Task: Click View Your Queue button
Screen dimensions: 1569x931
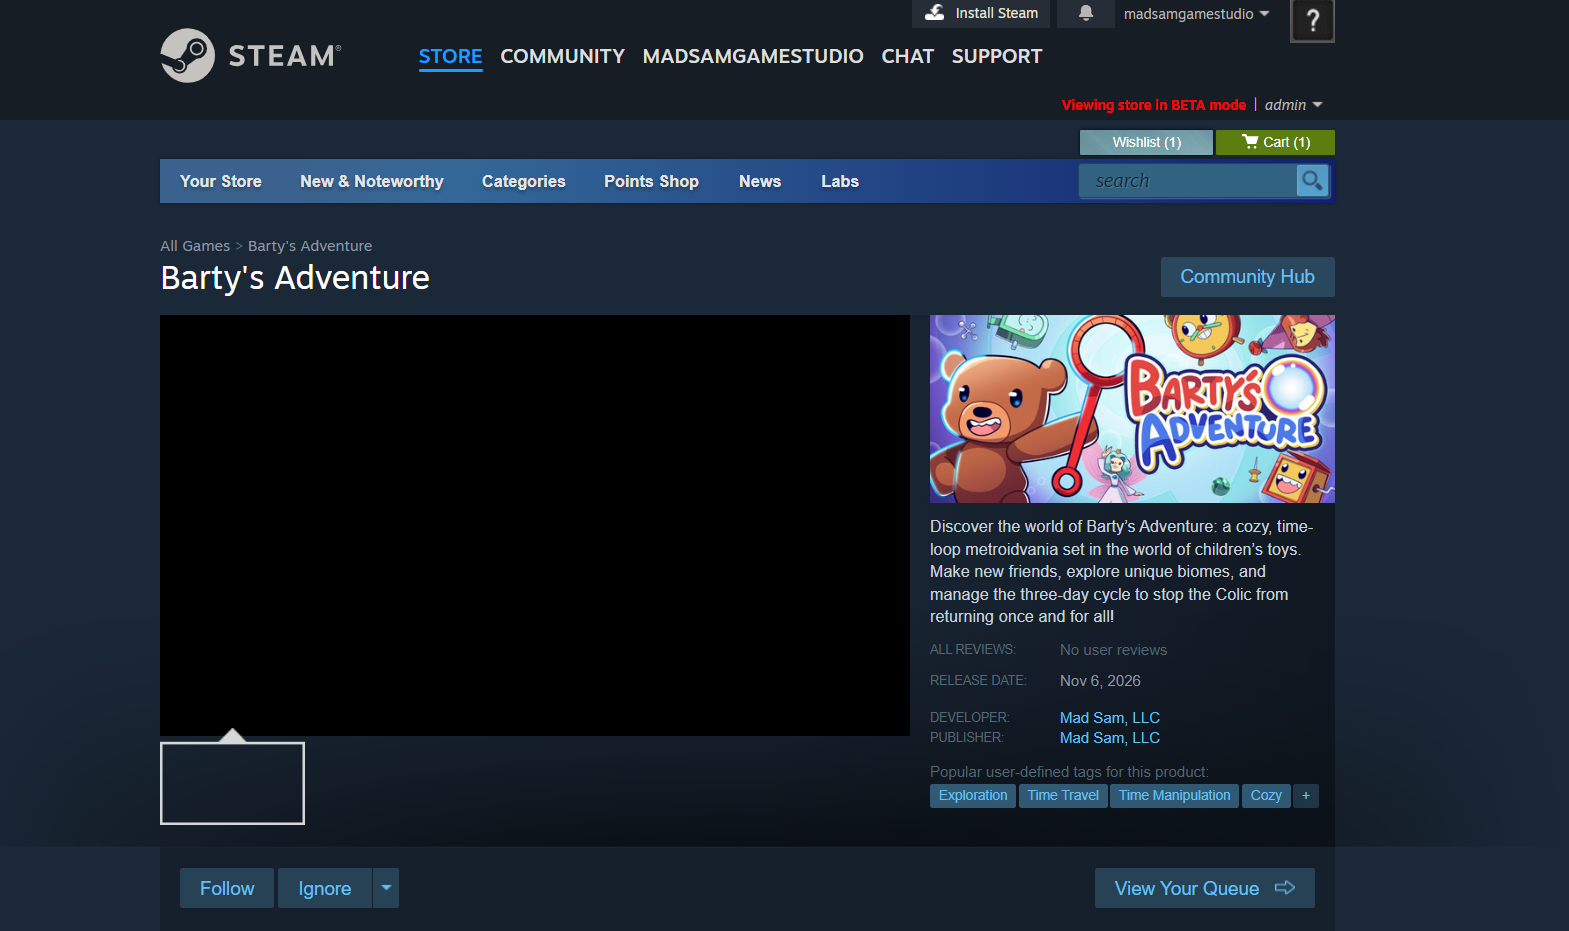Action: [1204, 888]
